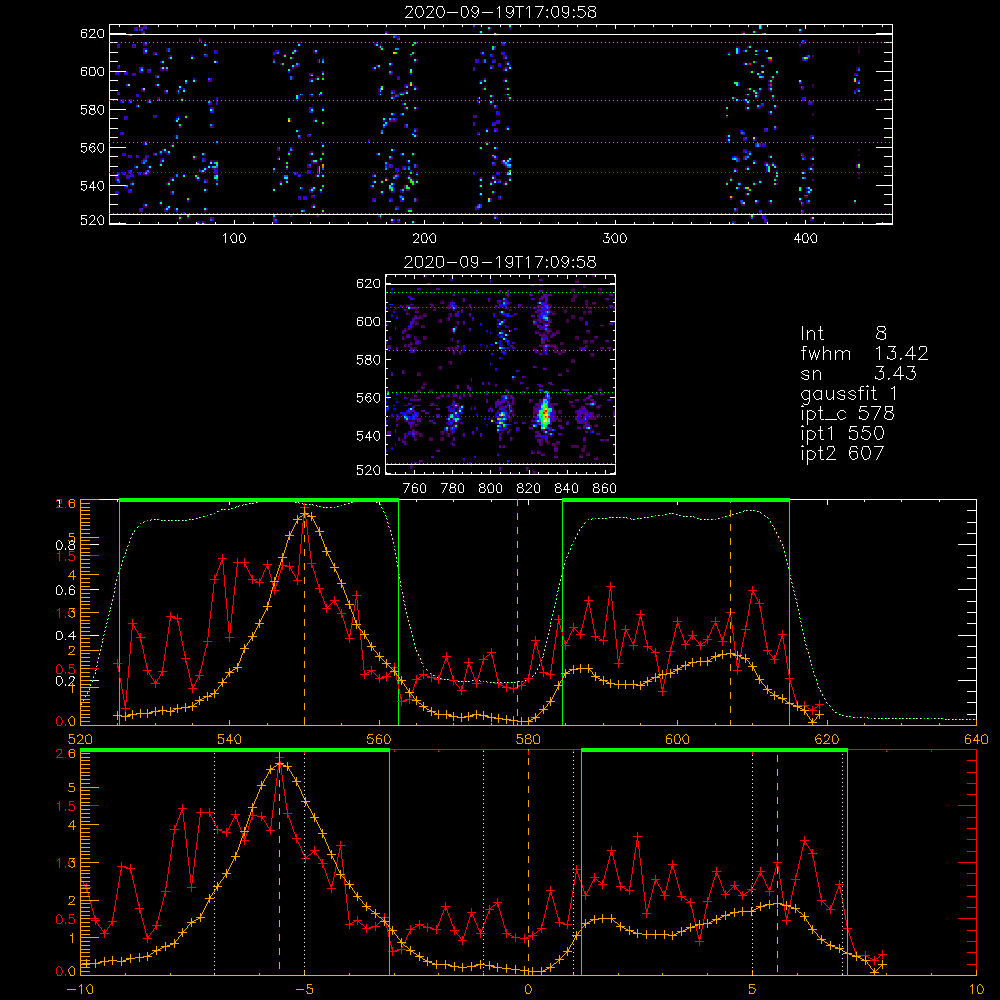Select the 'Int 8' readout line
This screenshot has width=1000, height=1000.
pos(844,334)
